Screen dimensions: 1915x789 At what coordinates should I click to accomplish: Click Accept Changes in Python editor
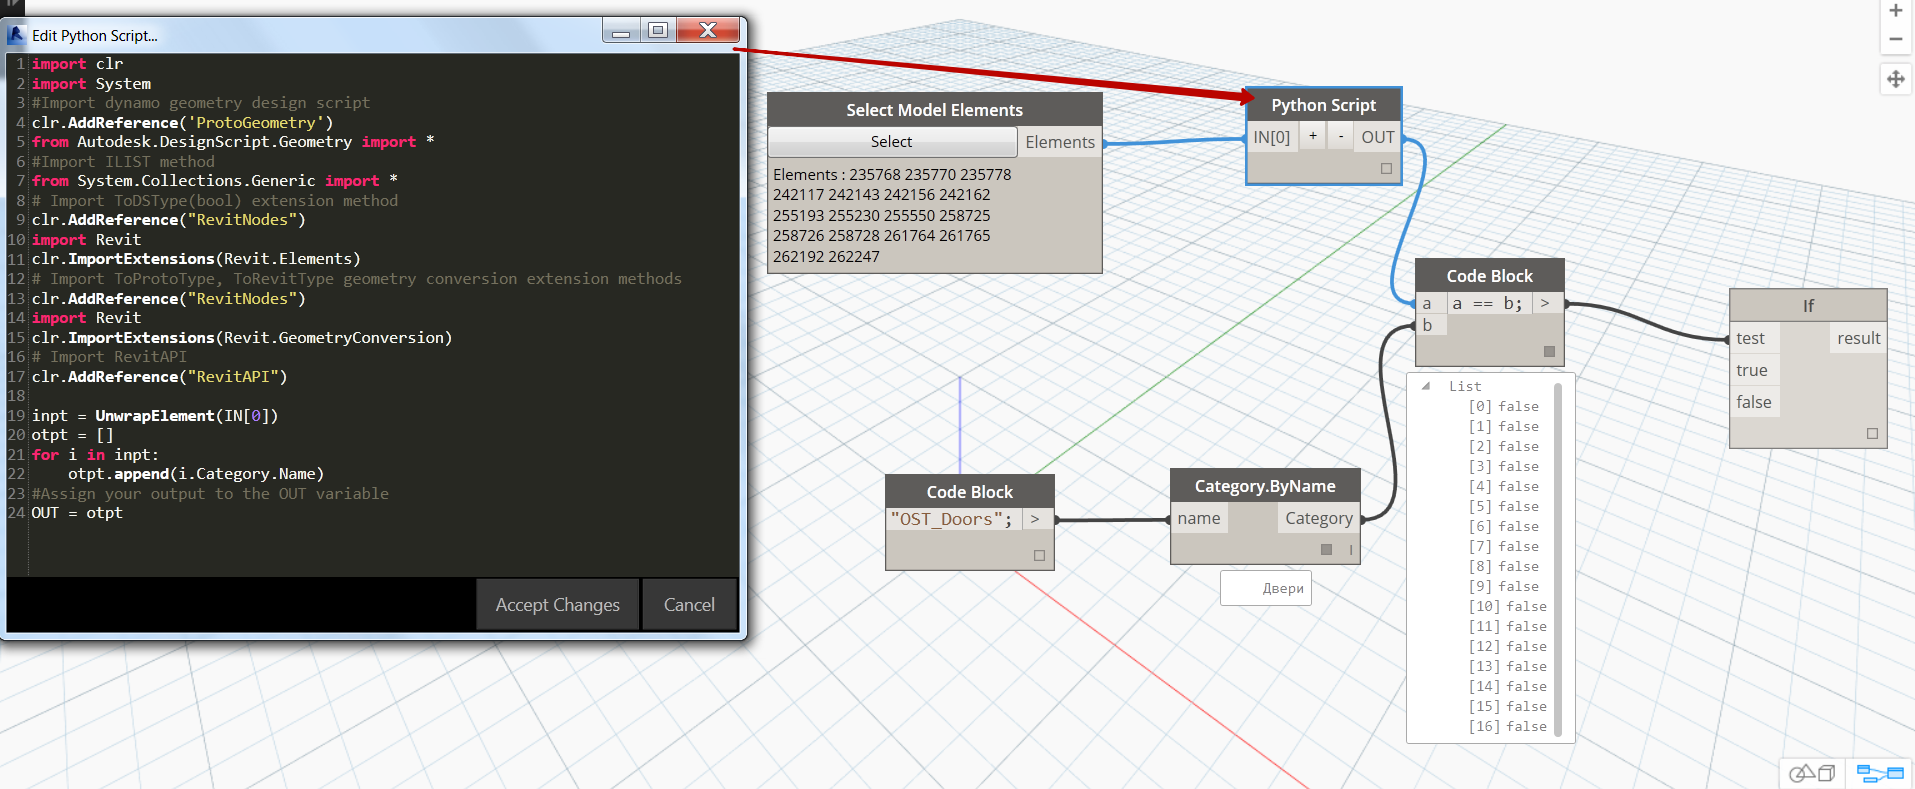coord(558,604)
